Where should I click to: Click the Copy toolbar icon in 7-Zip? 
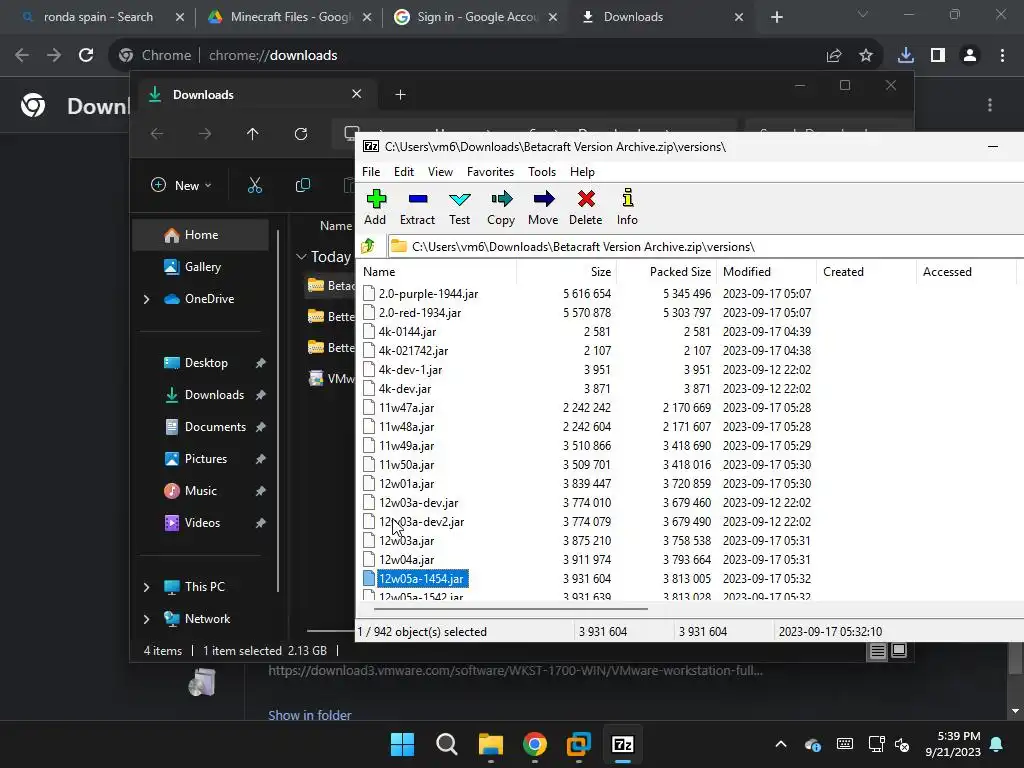pos(501,207)
